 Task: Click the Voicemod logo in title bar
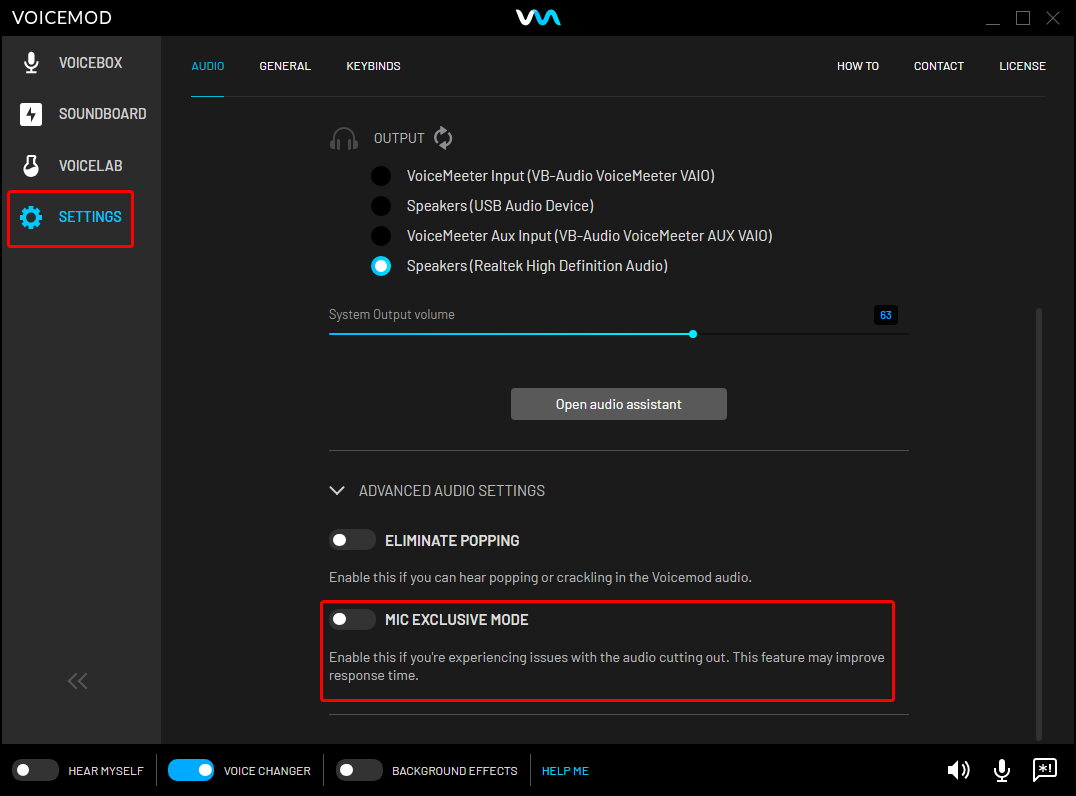538,17
